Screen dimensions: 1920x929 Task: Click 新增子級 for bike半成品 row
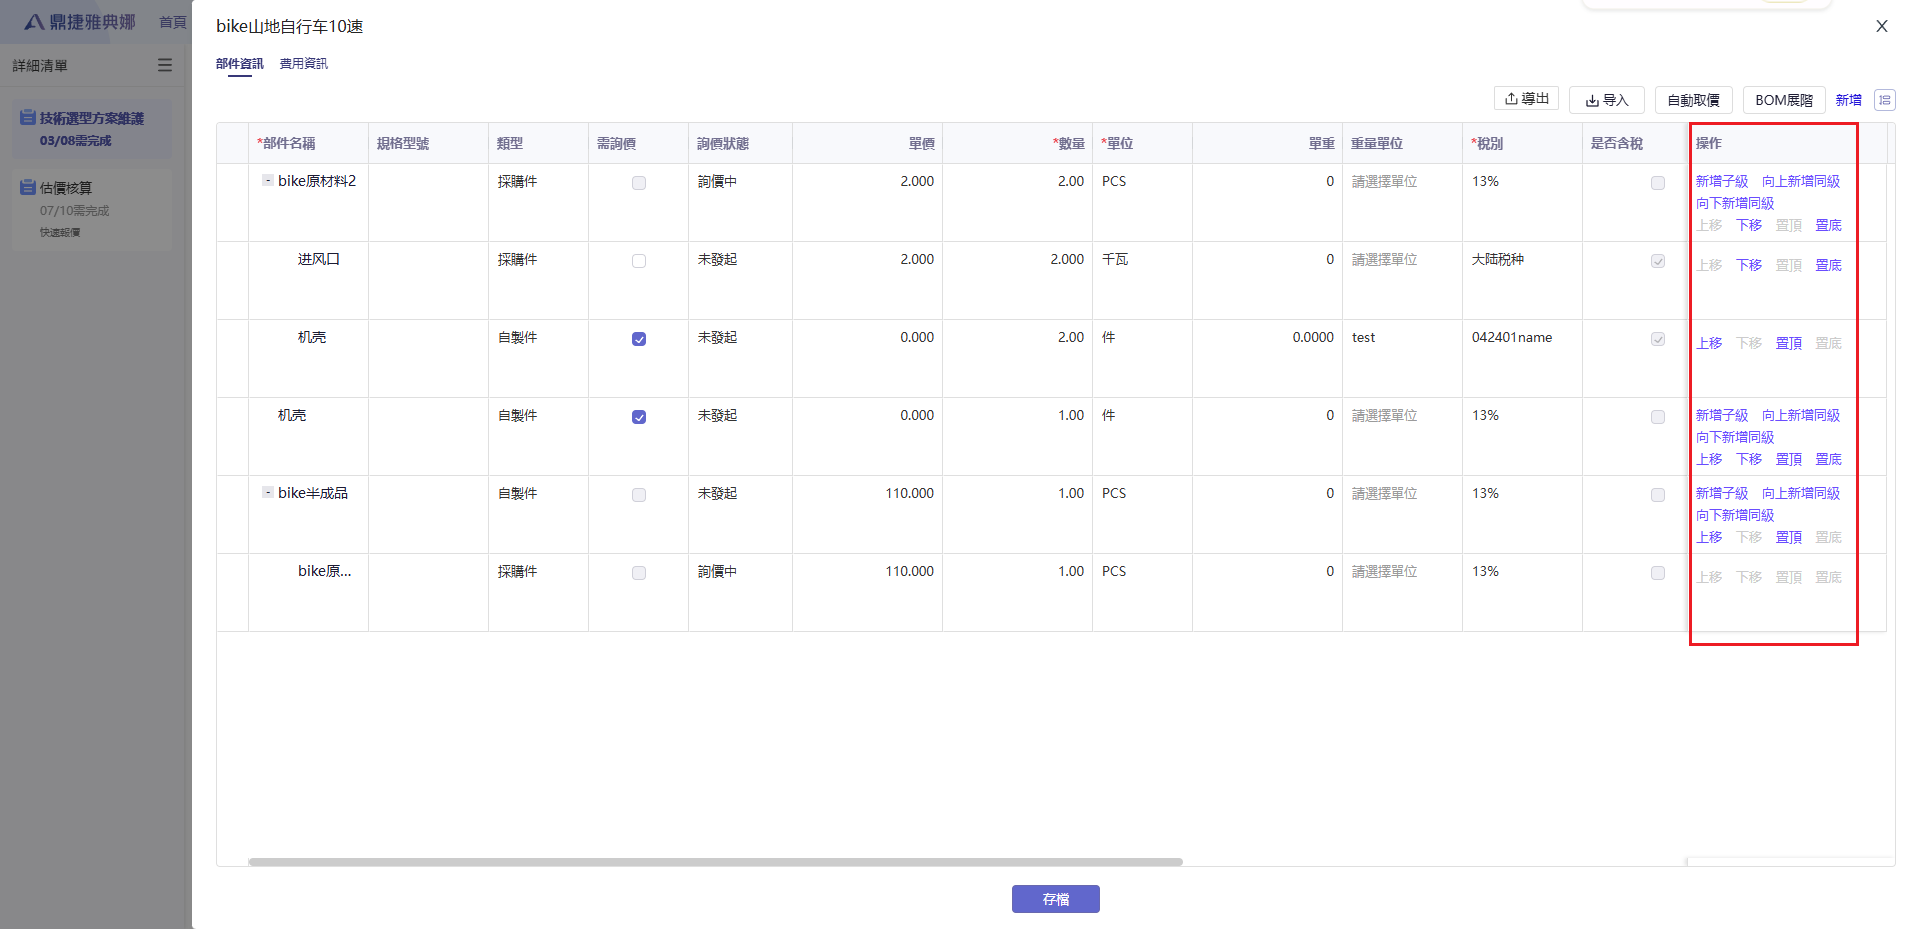pos(1722,493)
